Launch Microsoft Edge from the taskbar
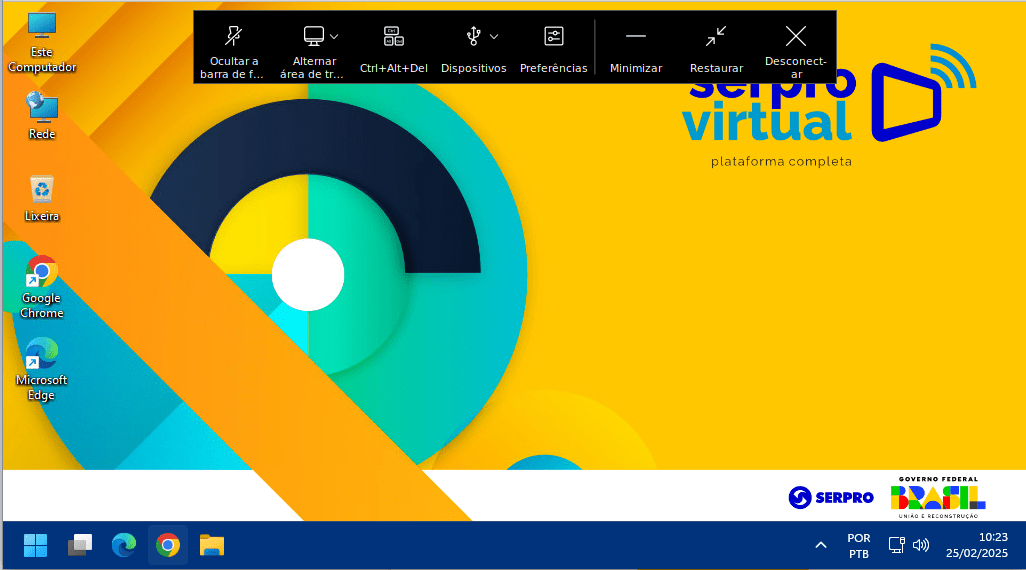The height and width of the screenshot is (570, 1026). click(124, 545)
